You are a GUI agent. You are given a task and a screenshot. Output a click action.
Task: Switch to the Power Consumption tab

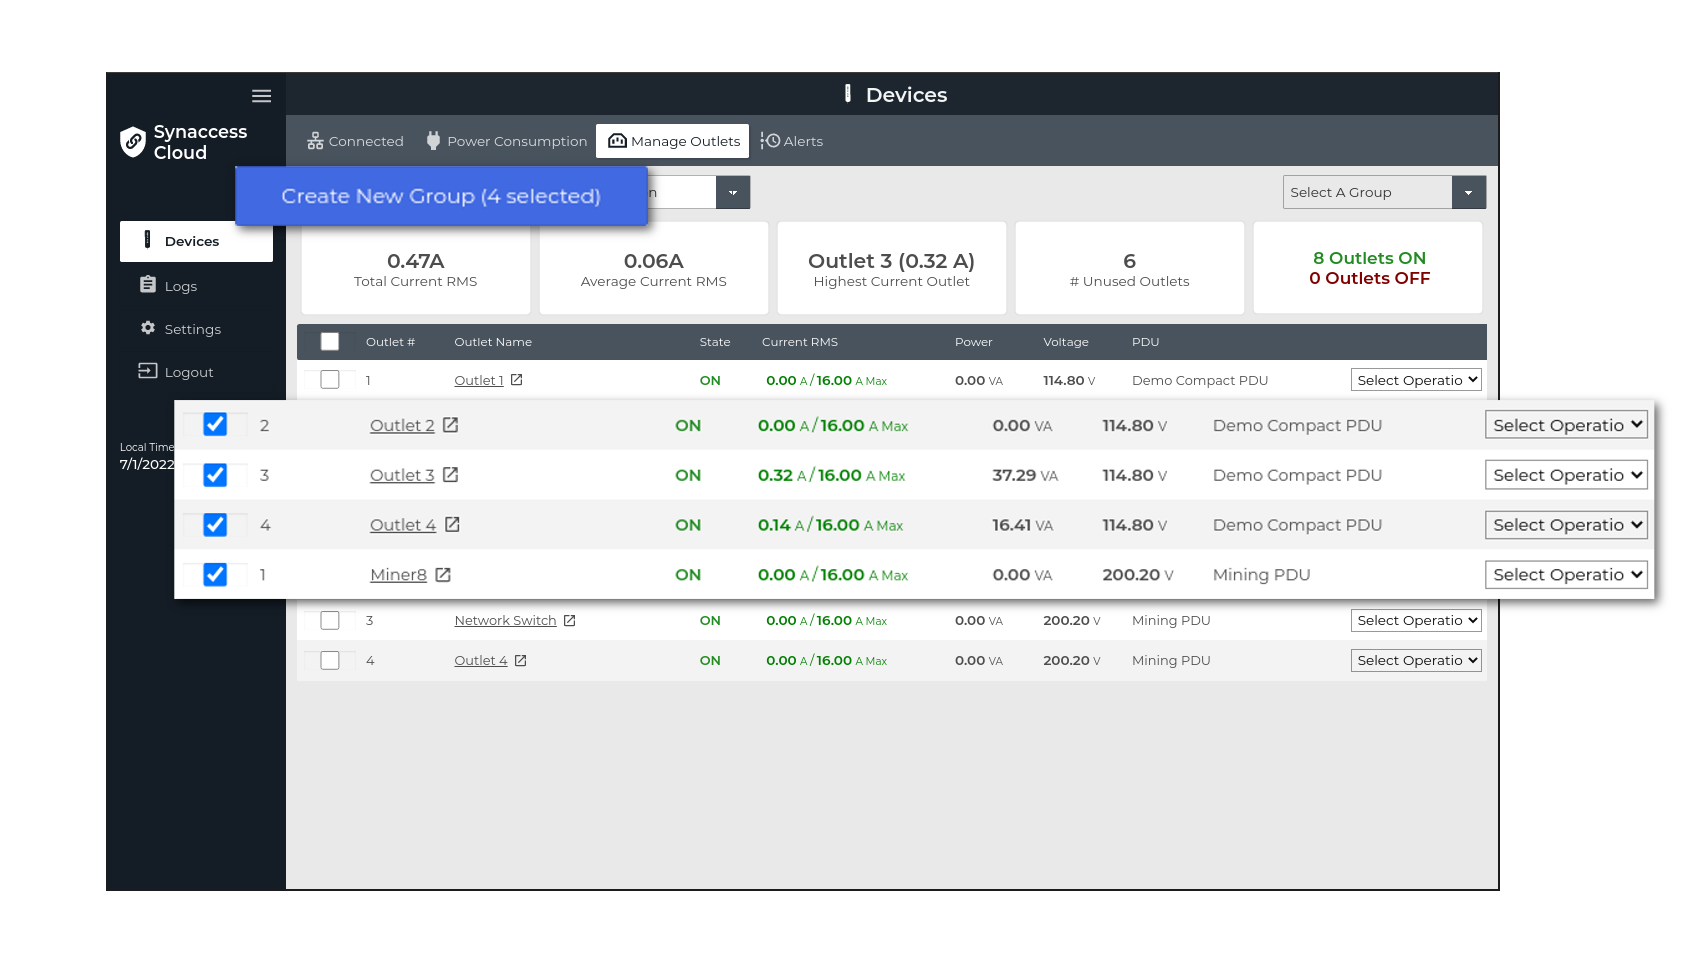(507, 141)
